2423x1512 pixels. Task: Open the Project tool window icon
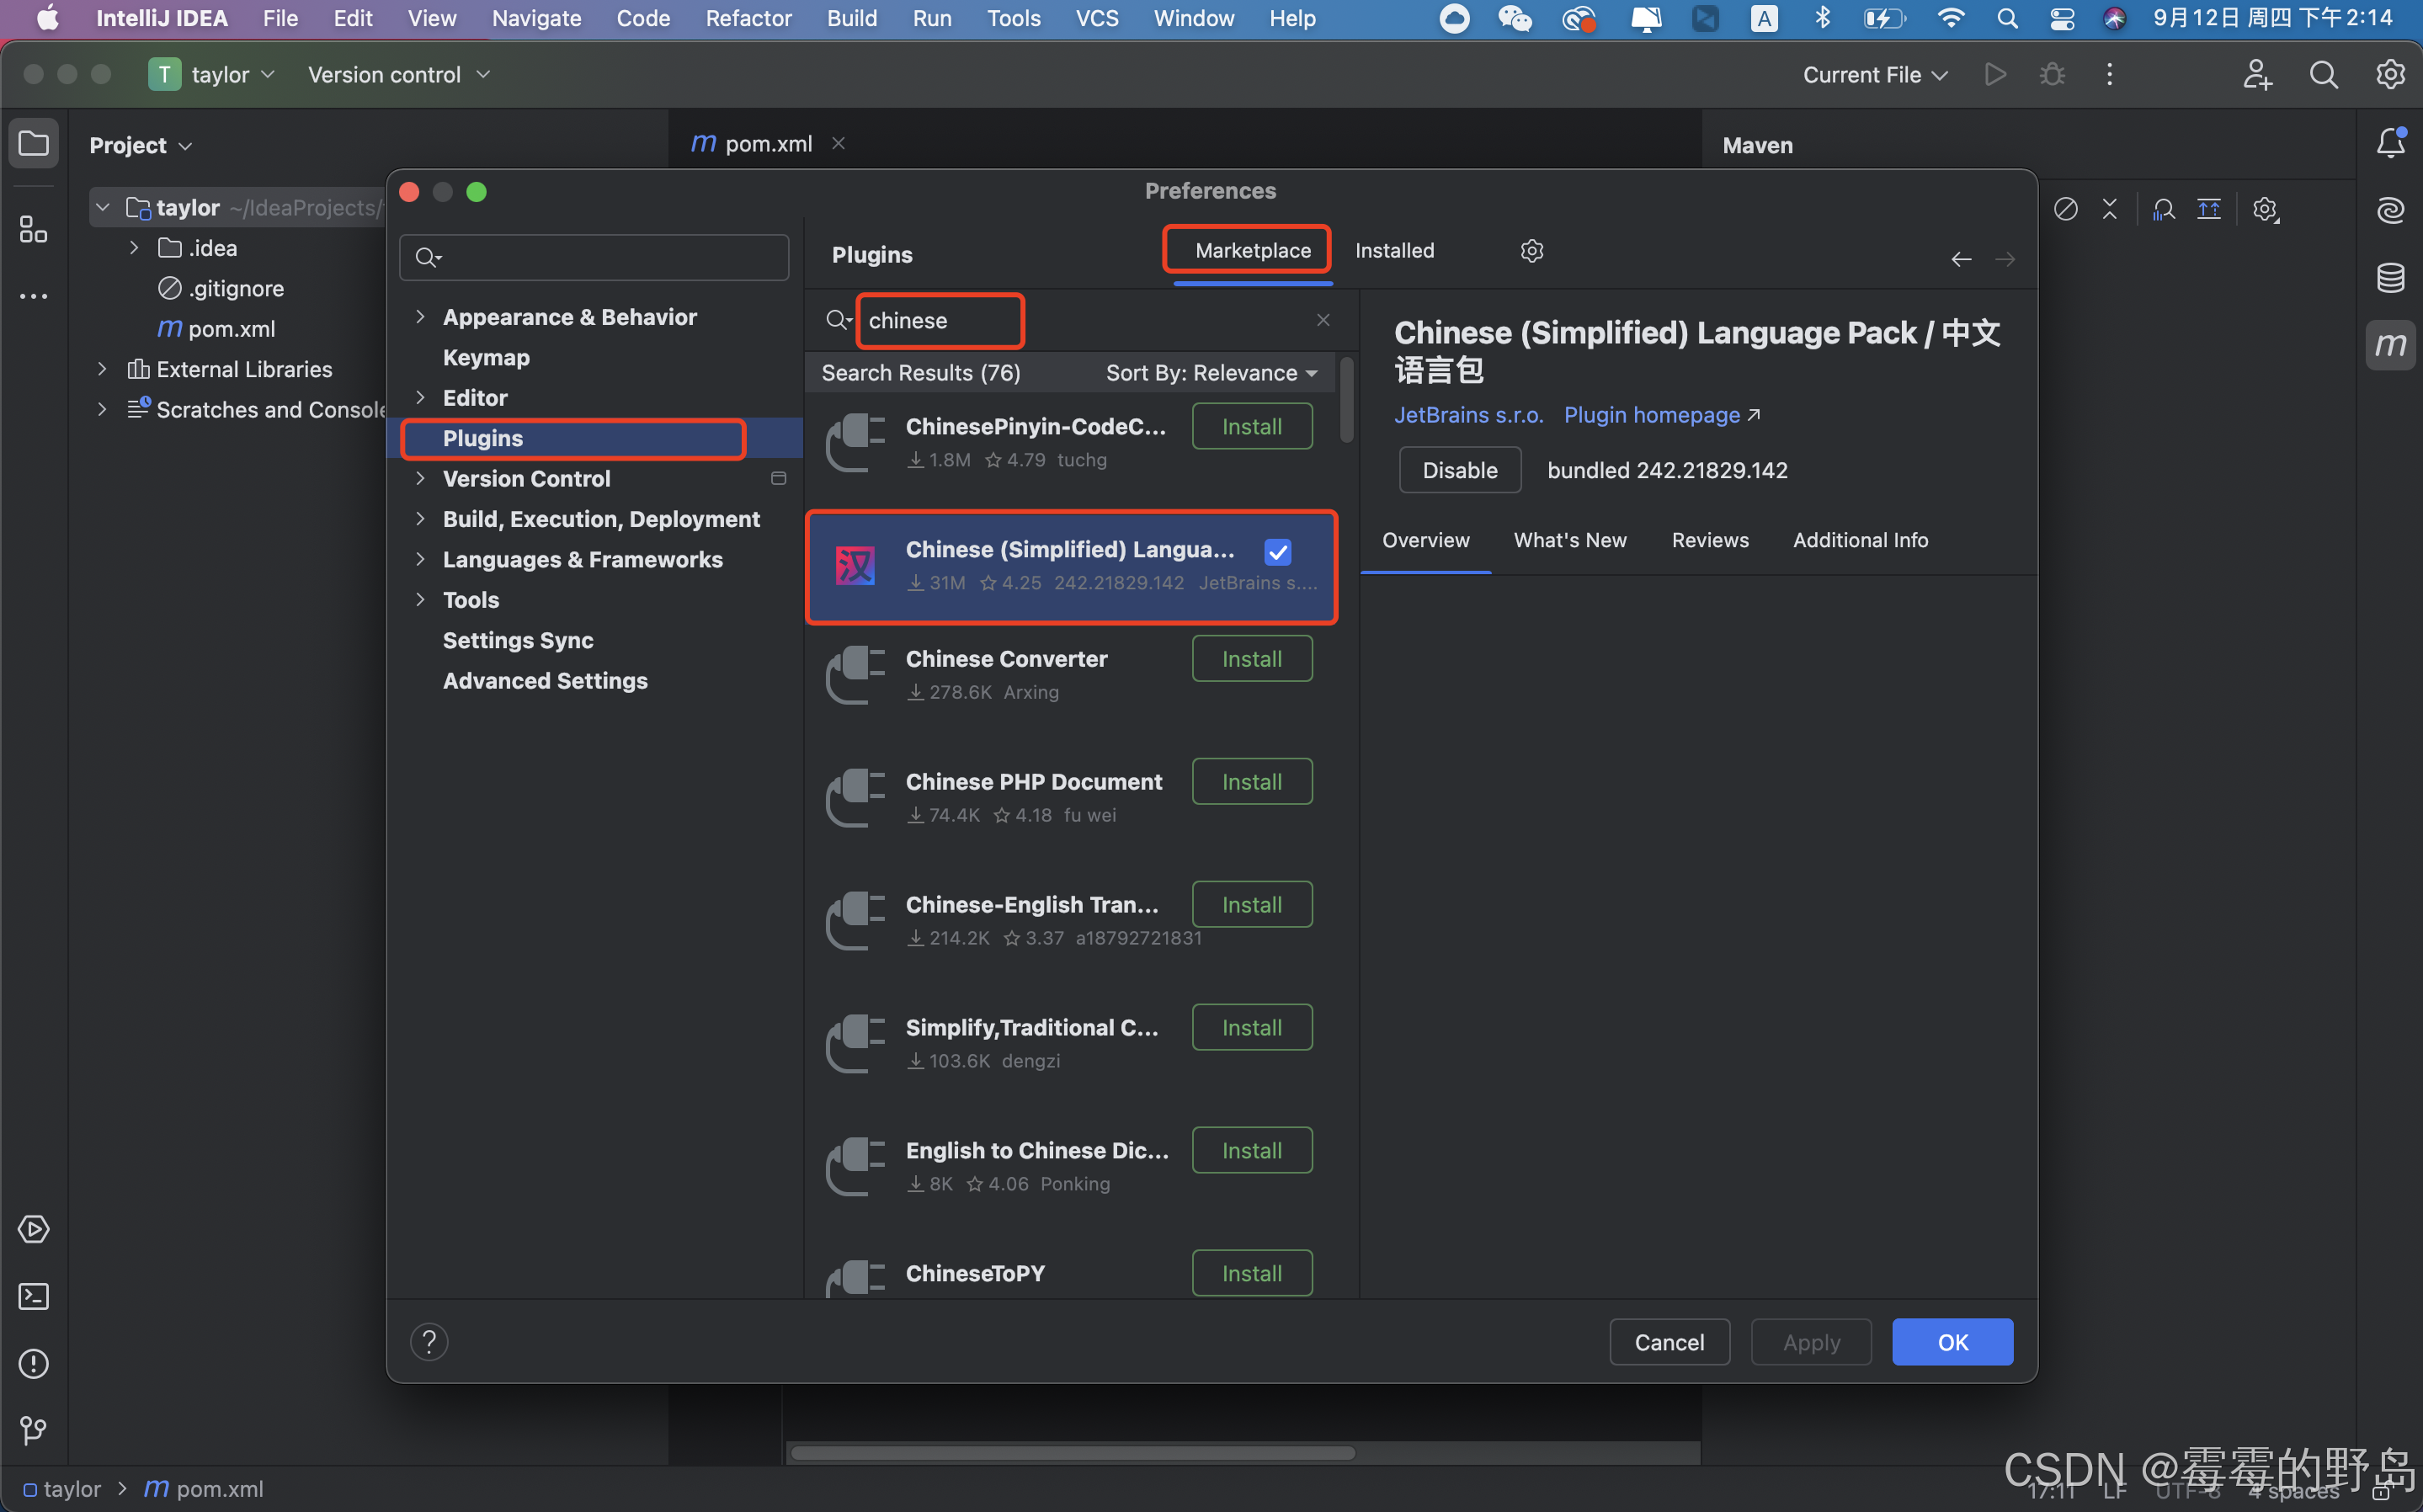tap(33, 142)
